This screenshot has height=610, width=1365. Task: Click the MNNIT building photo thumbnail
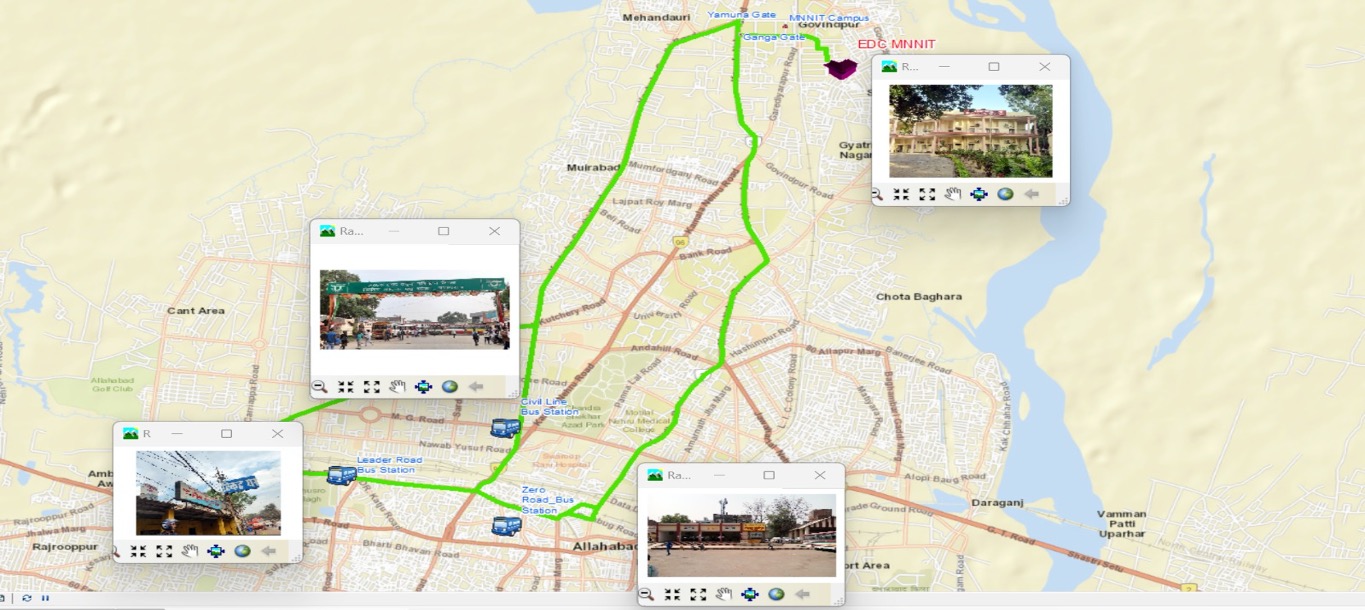pyautogui.click(x=970, y=131)
